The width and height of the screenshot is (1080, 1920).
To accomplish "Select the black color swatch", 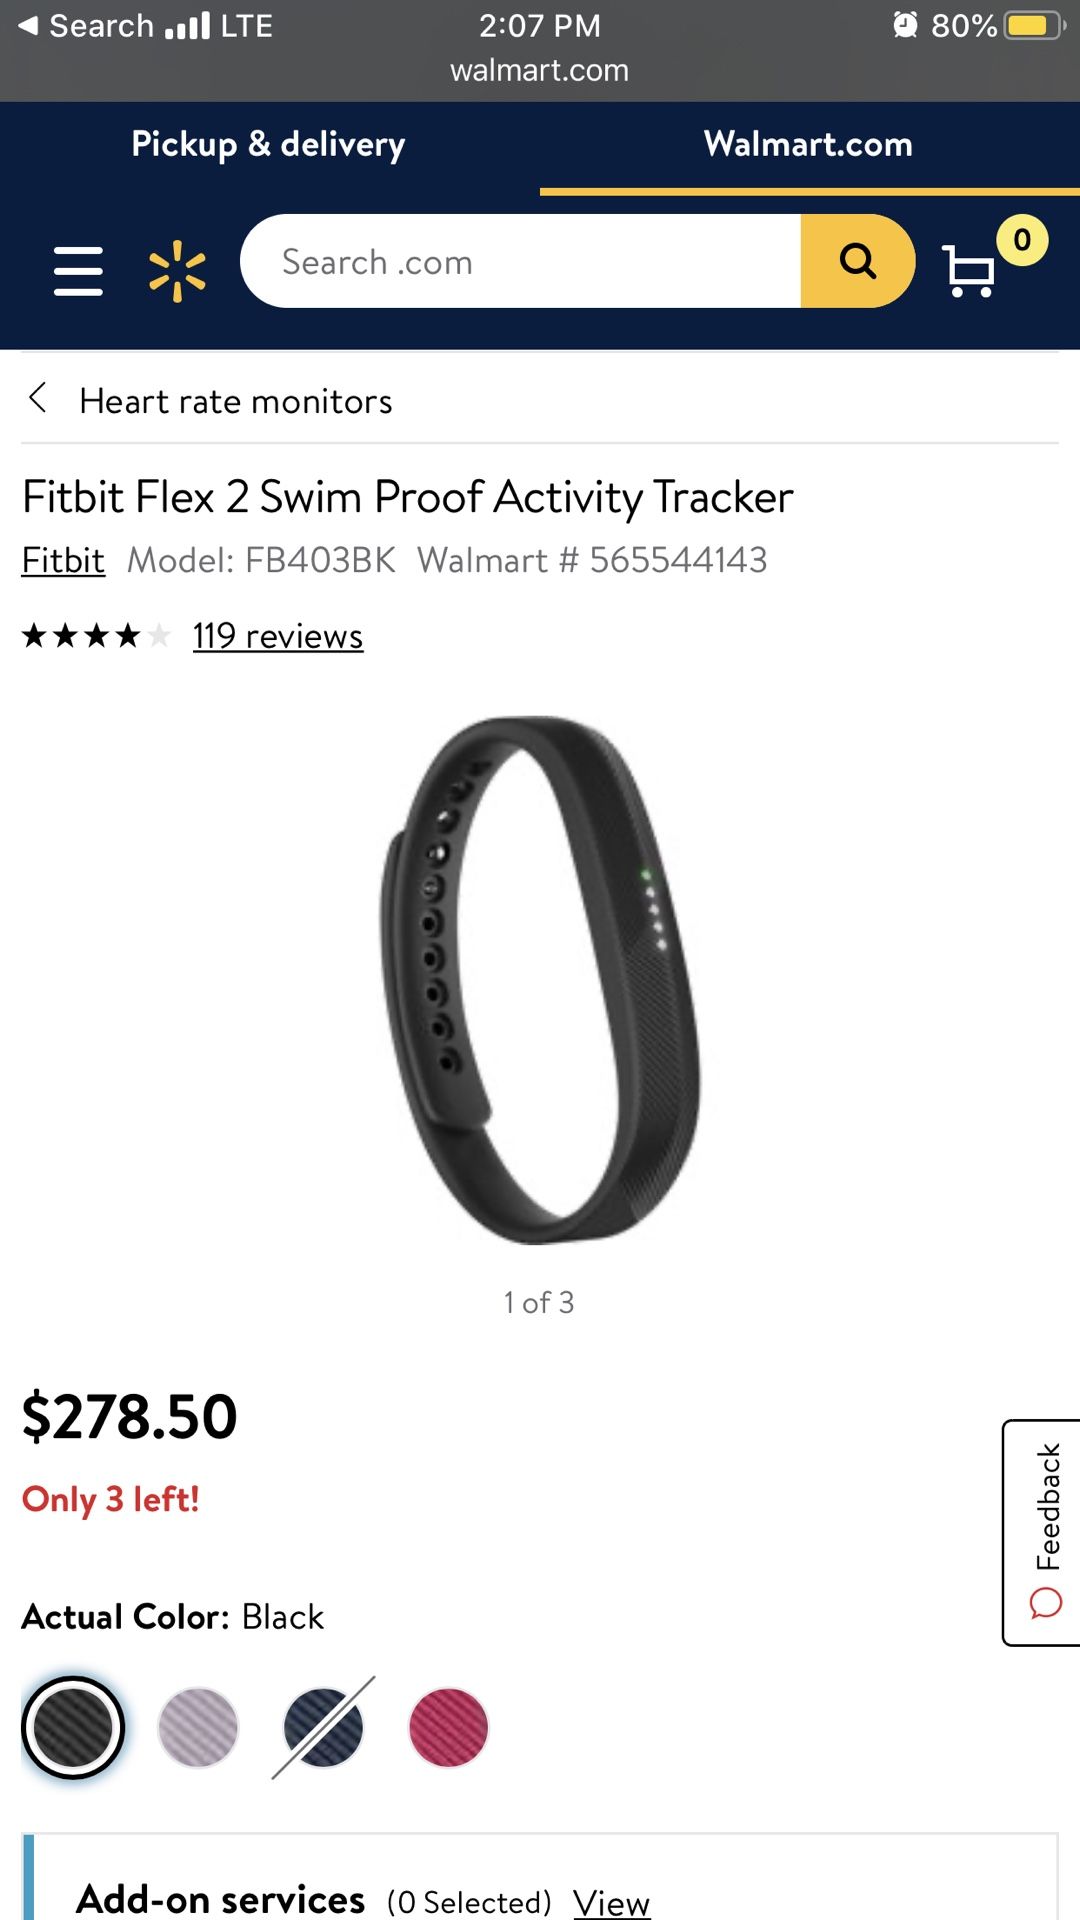I will tap(73, 1727).
